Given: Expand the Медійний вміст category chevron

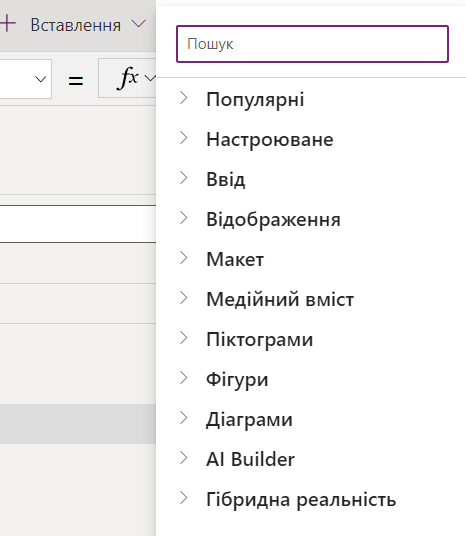Looking at the screenshot, I should (184, 298).
